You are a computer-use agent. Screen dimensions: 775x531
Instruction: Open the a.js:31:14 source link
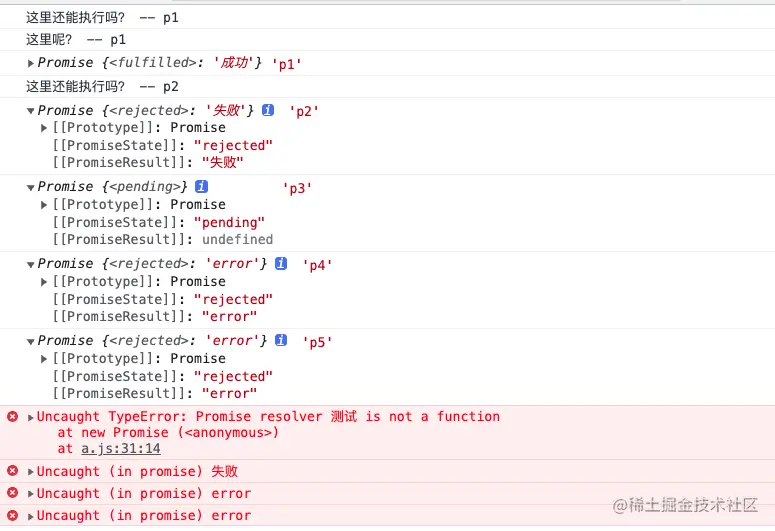[121, 449]
